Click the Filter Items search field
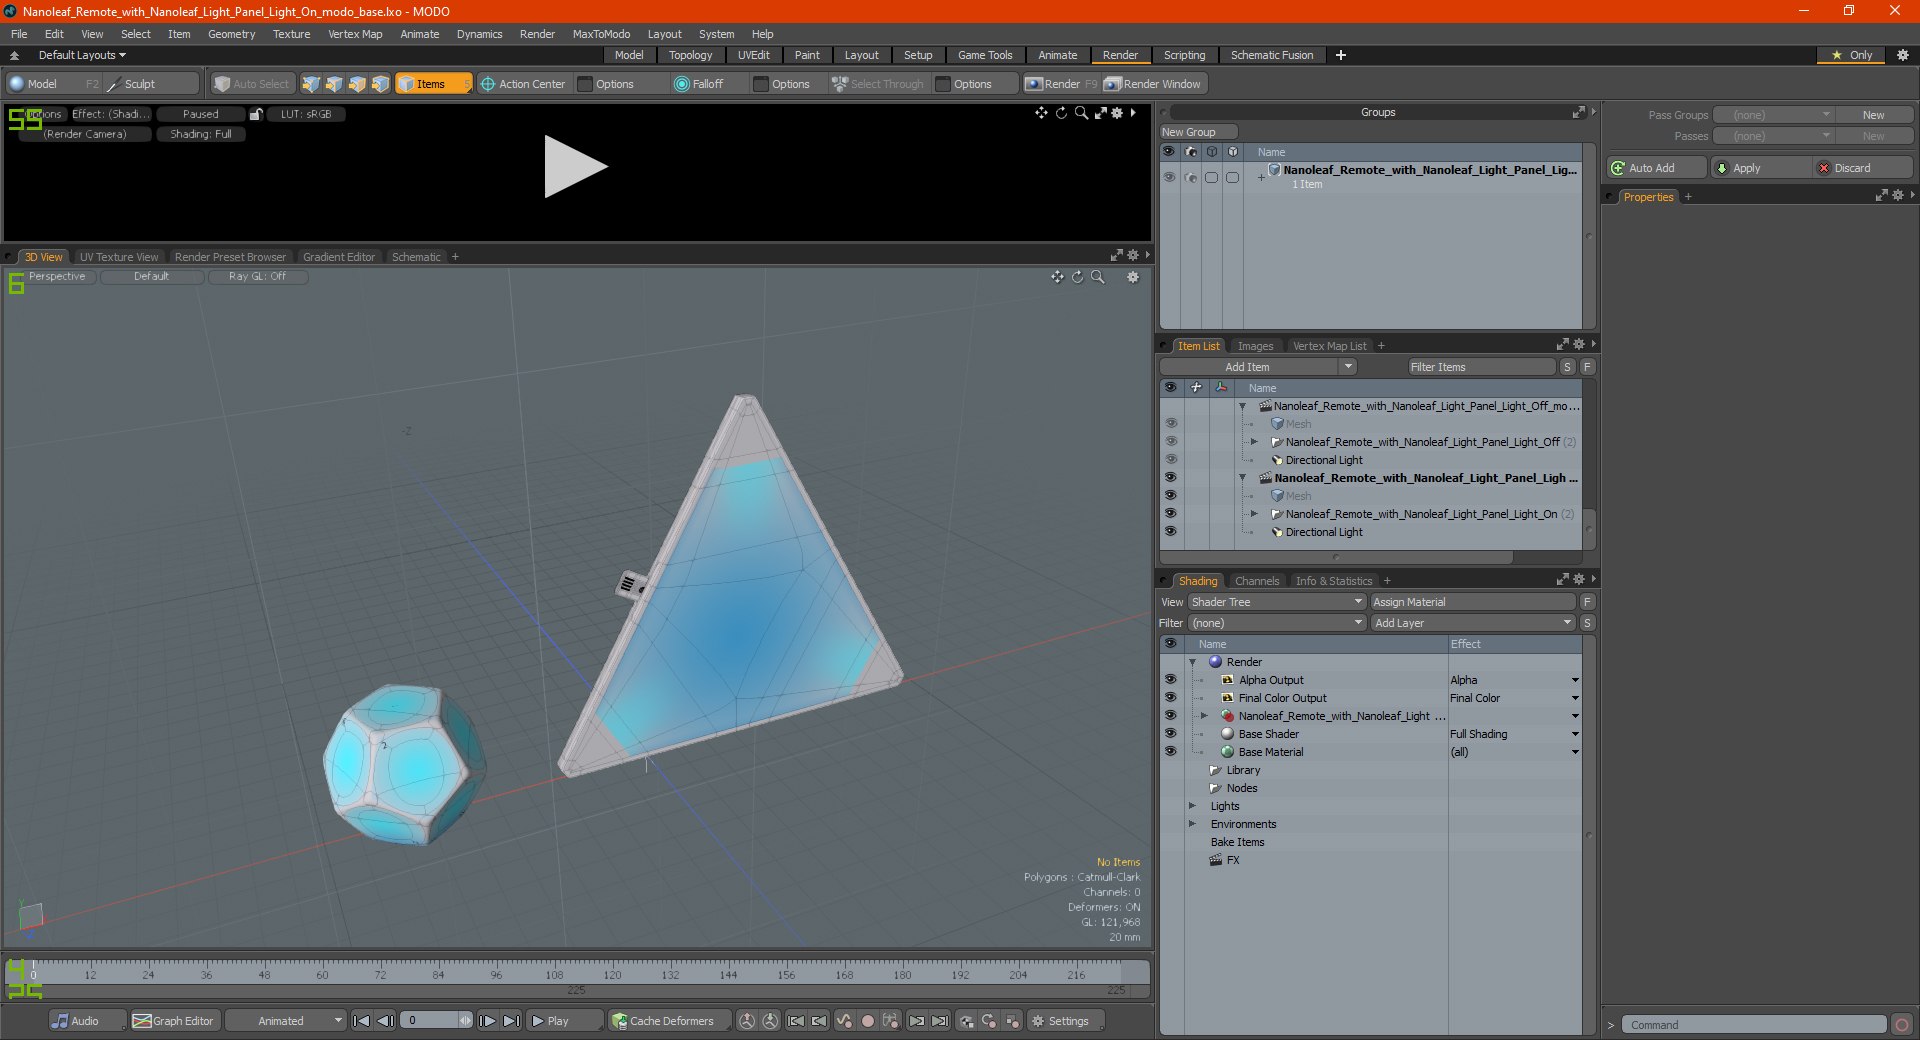 coord(1481,367)
